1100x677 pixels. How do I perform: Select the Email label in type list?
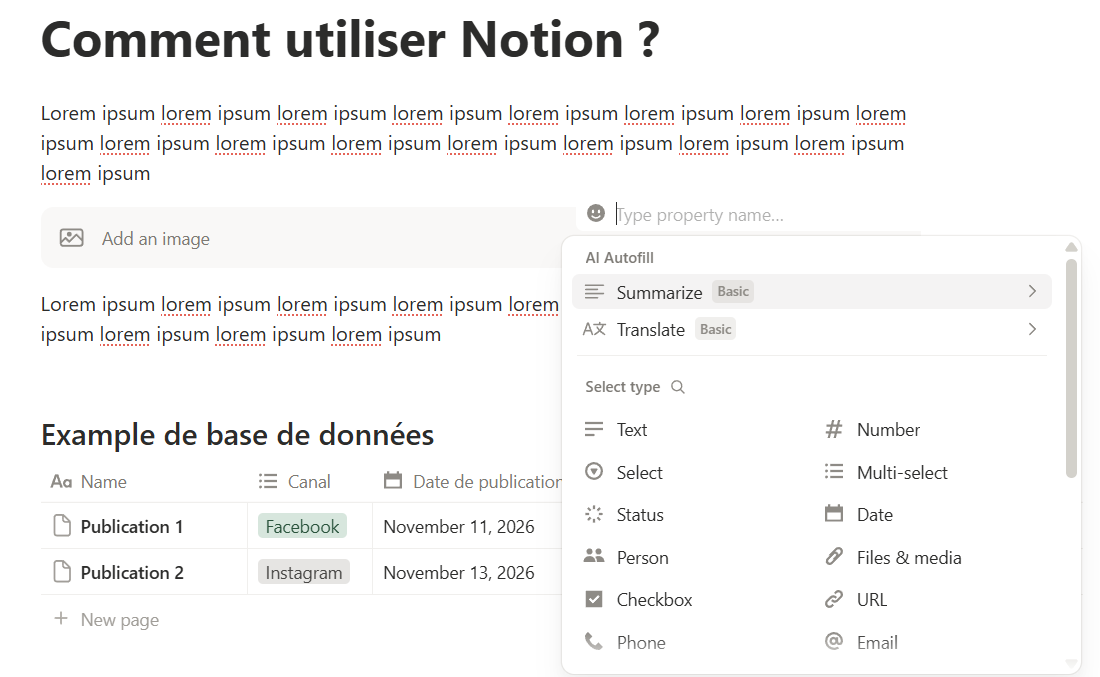pos(877,643)
